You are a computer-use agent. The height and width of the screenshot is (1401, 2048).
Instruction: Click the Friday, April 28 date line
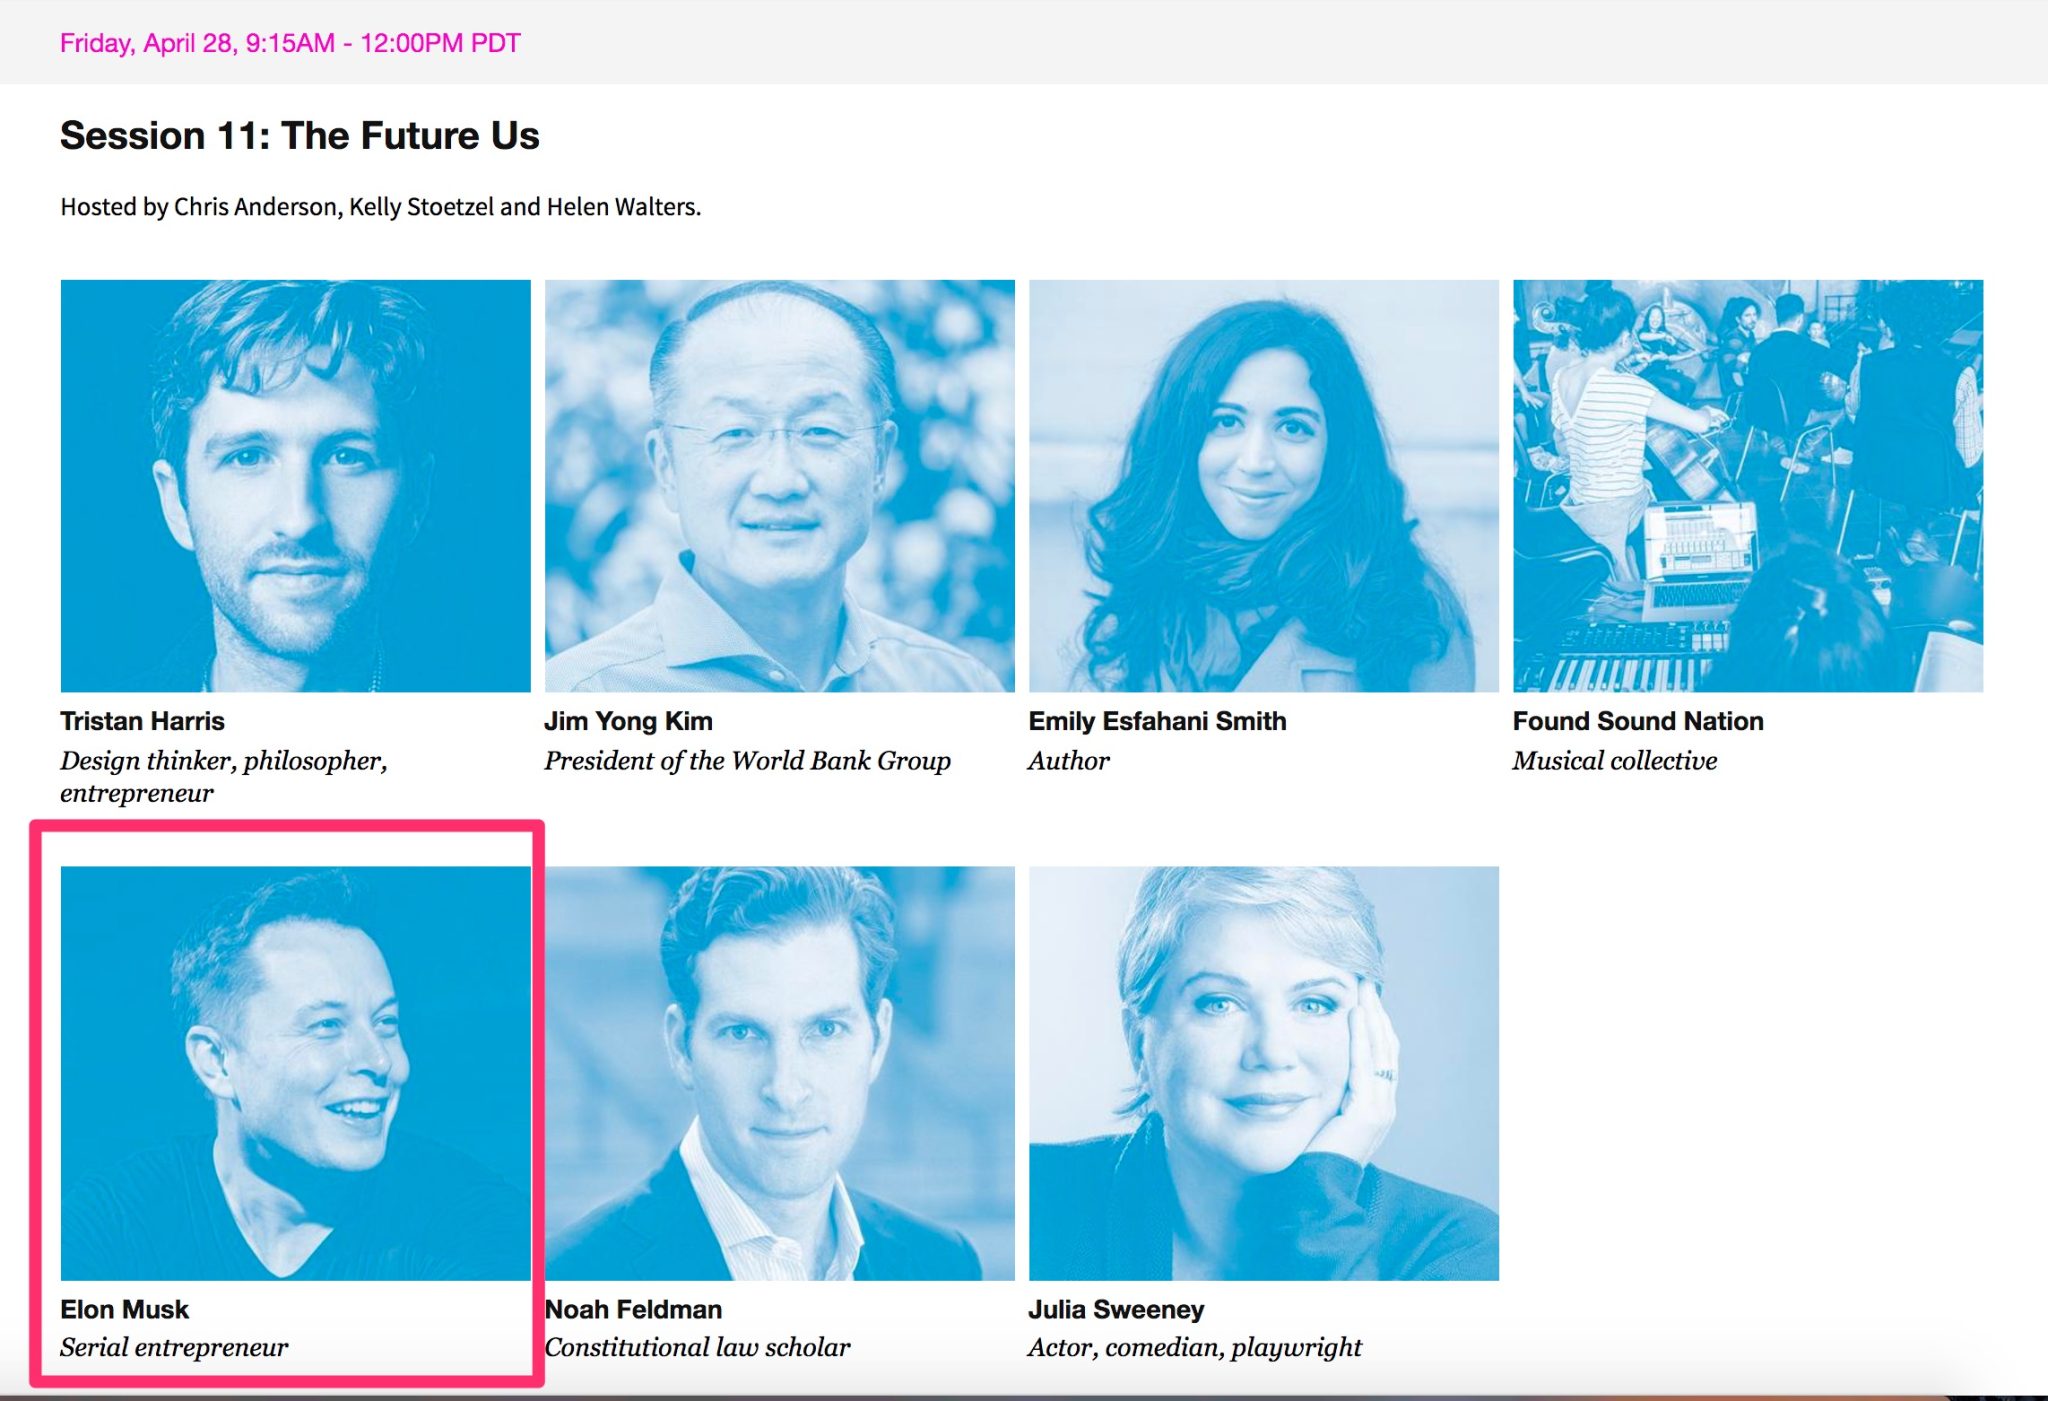[x=290, y=43]
